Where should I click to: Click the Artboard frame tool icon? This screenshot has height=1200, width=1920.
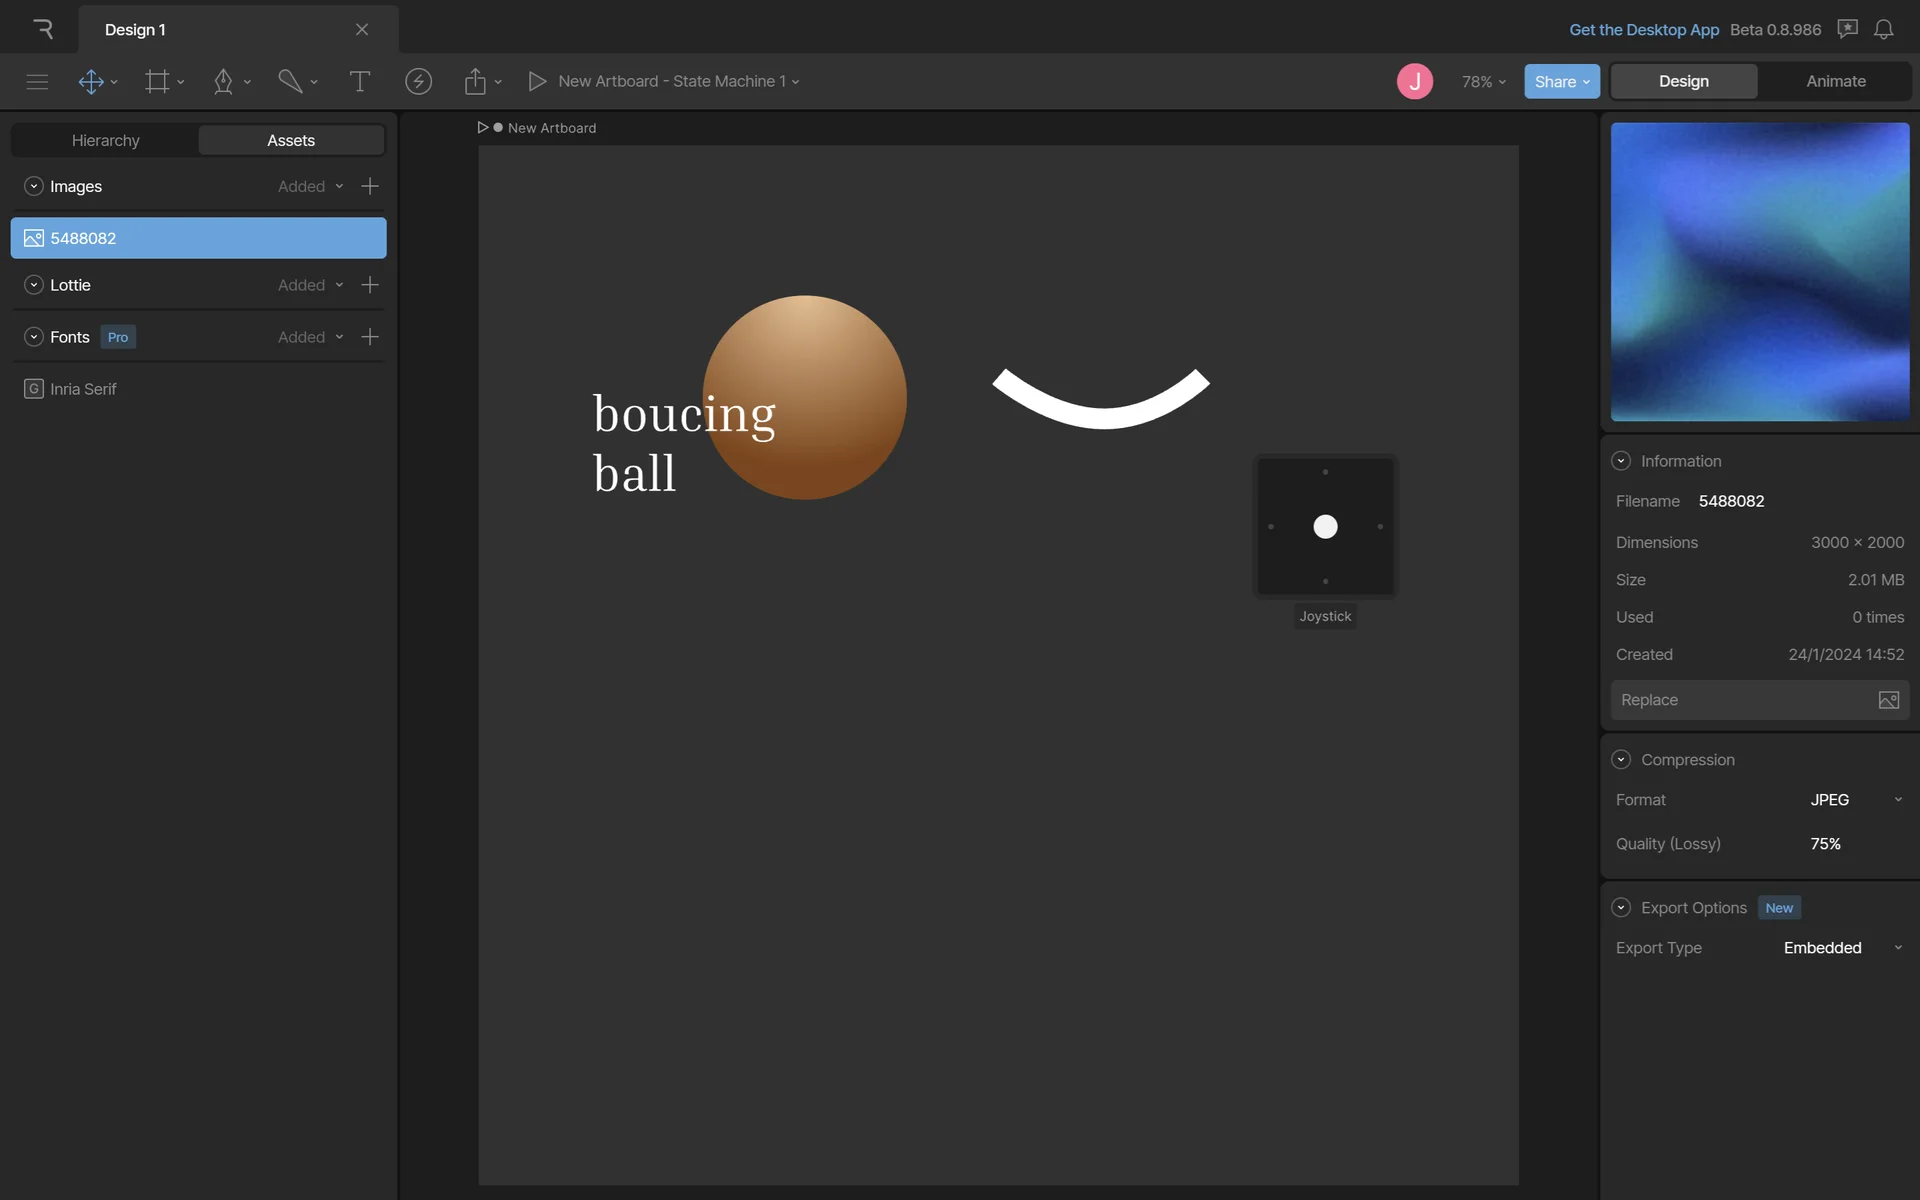tap(157, 81)
